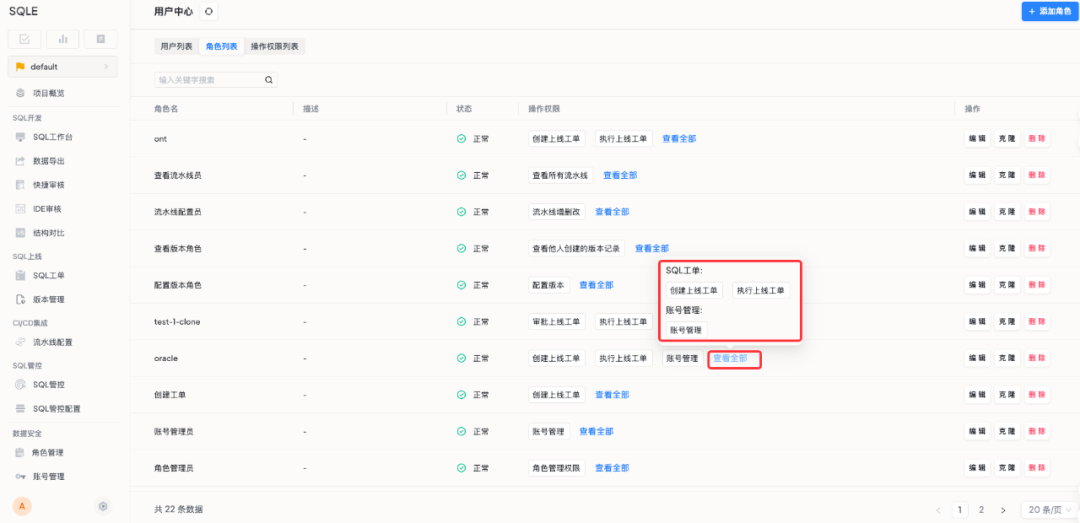Image resolution: width=1080 pixels, height=523 pixels.
Task: Click the keyword search input field
Action: tap(208, 80)
